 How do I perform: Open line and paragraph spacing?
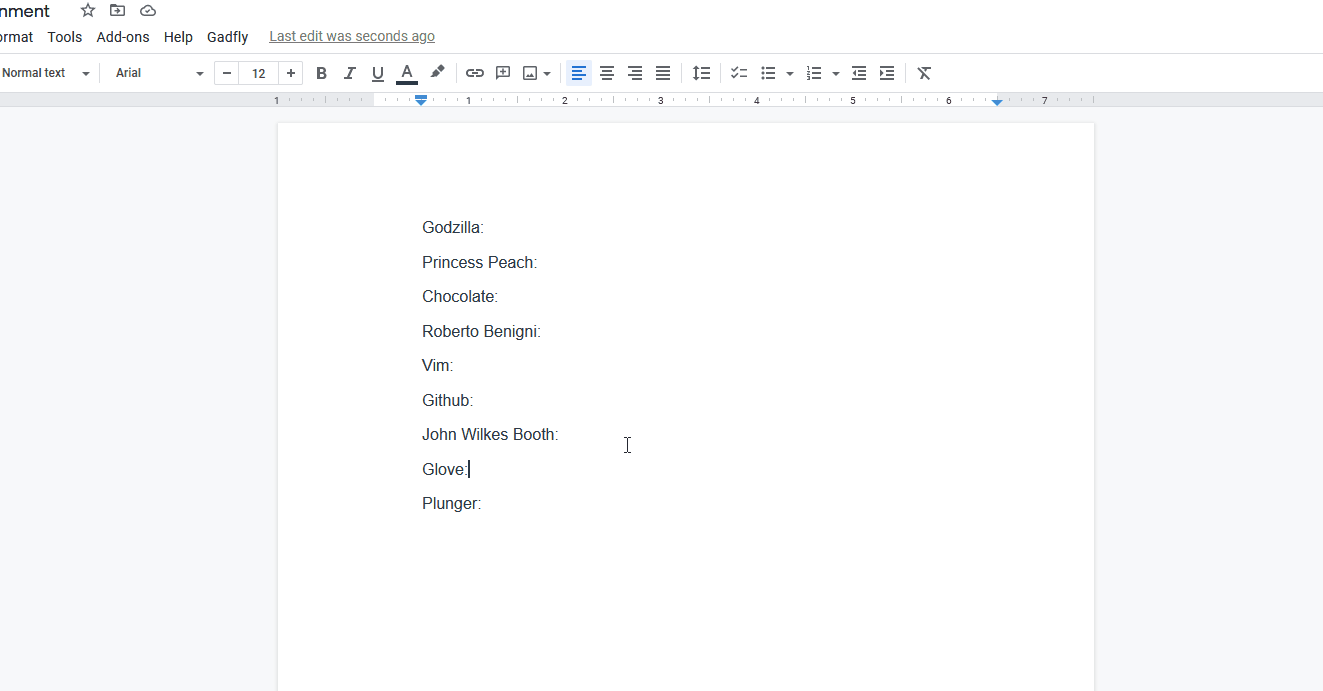coord(701,73)
